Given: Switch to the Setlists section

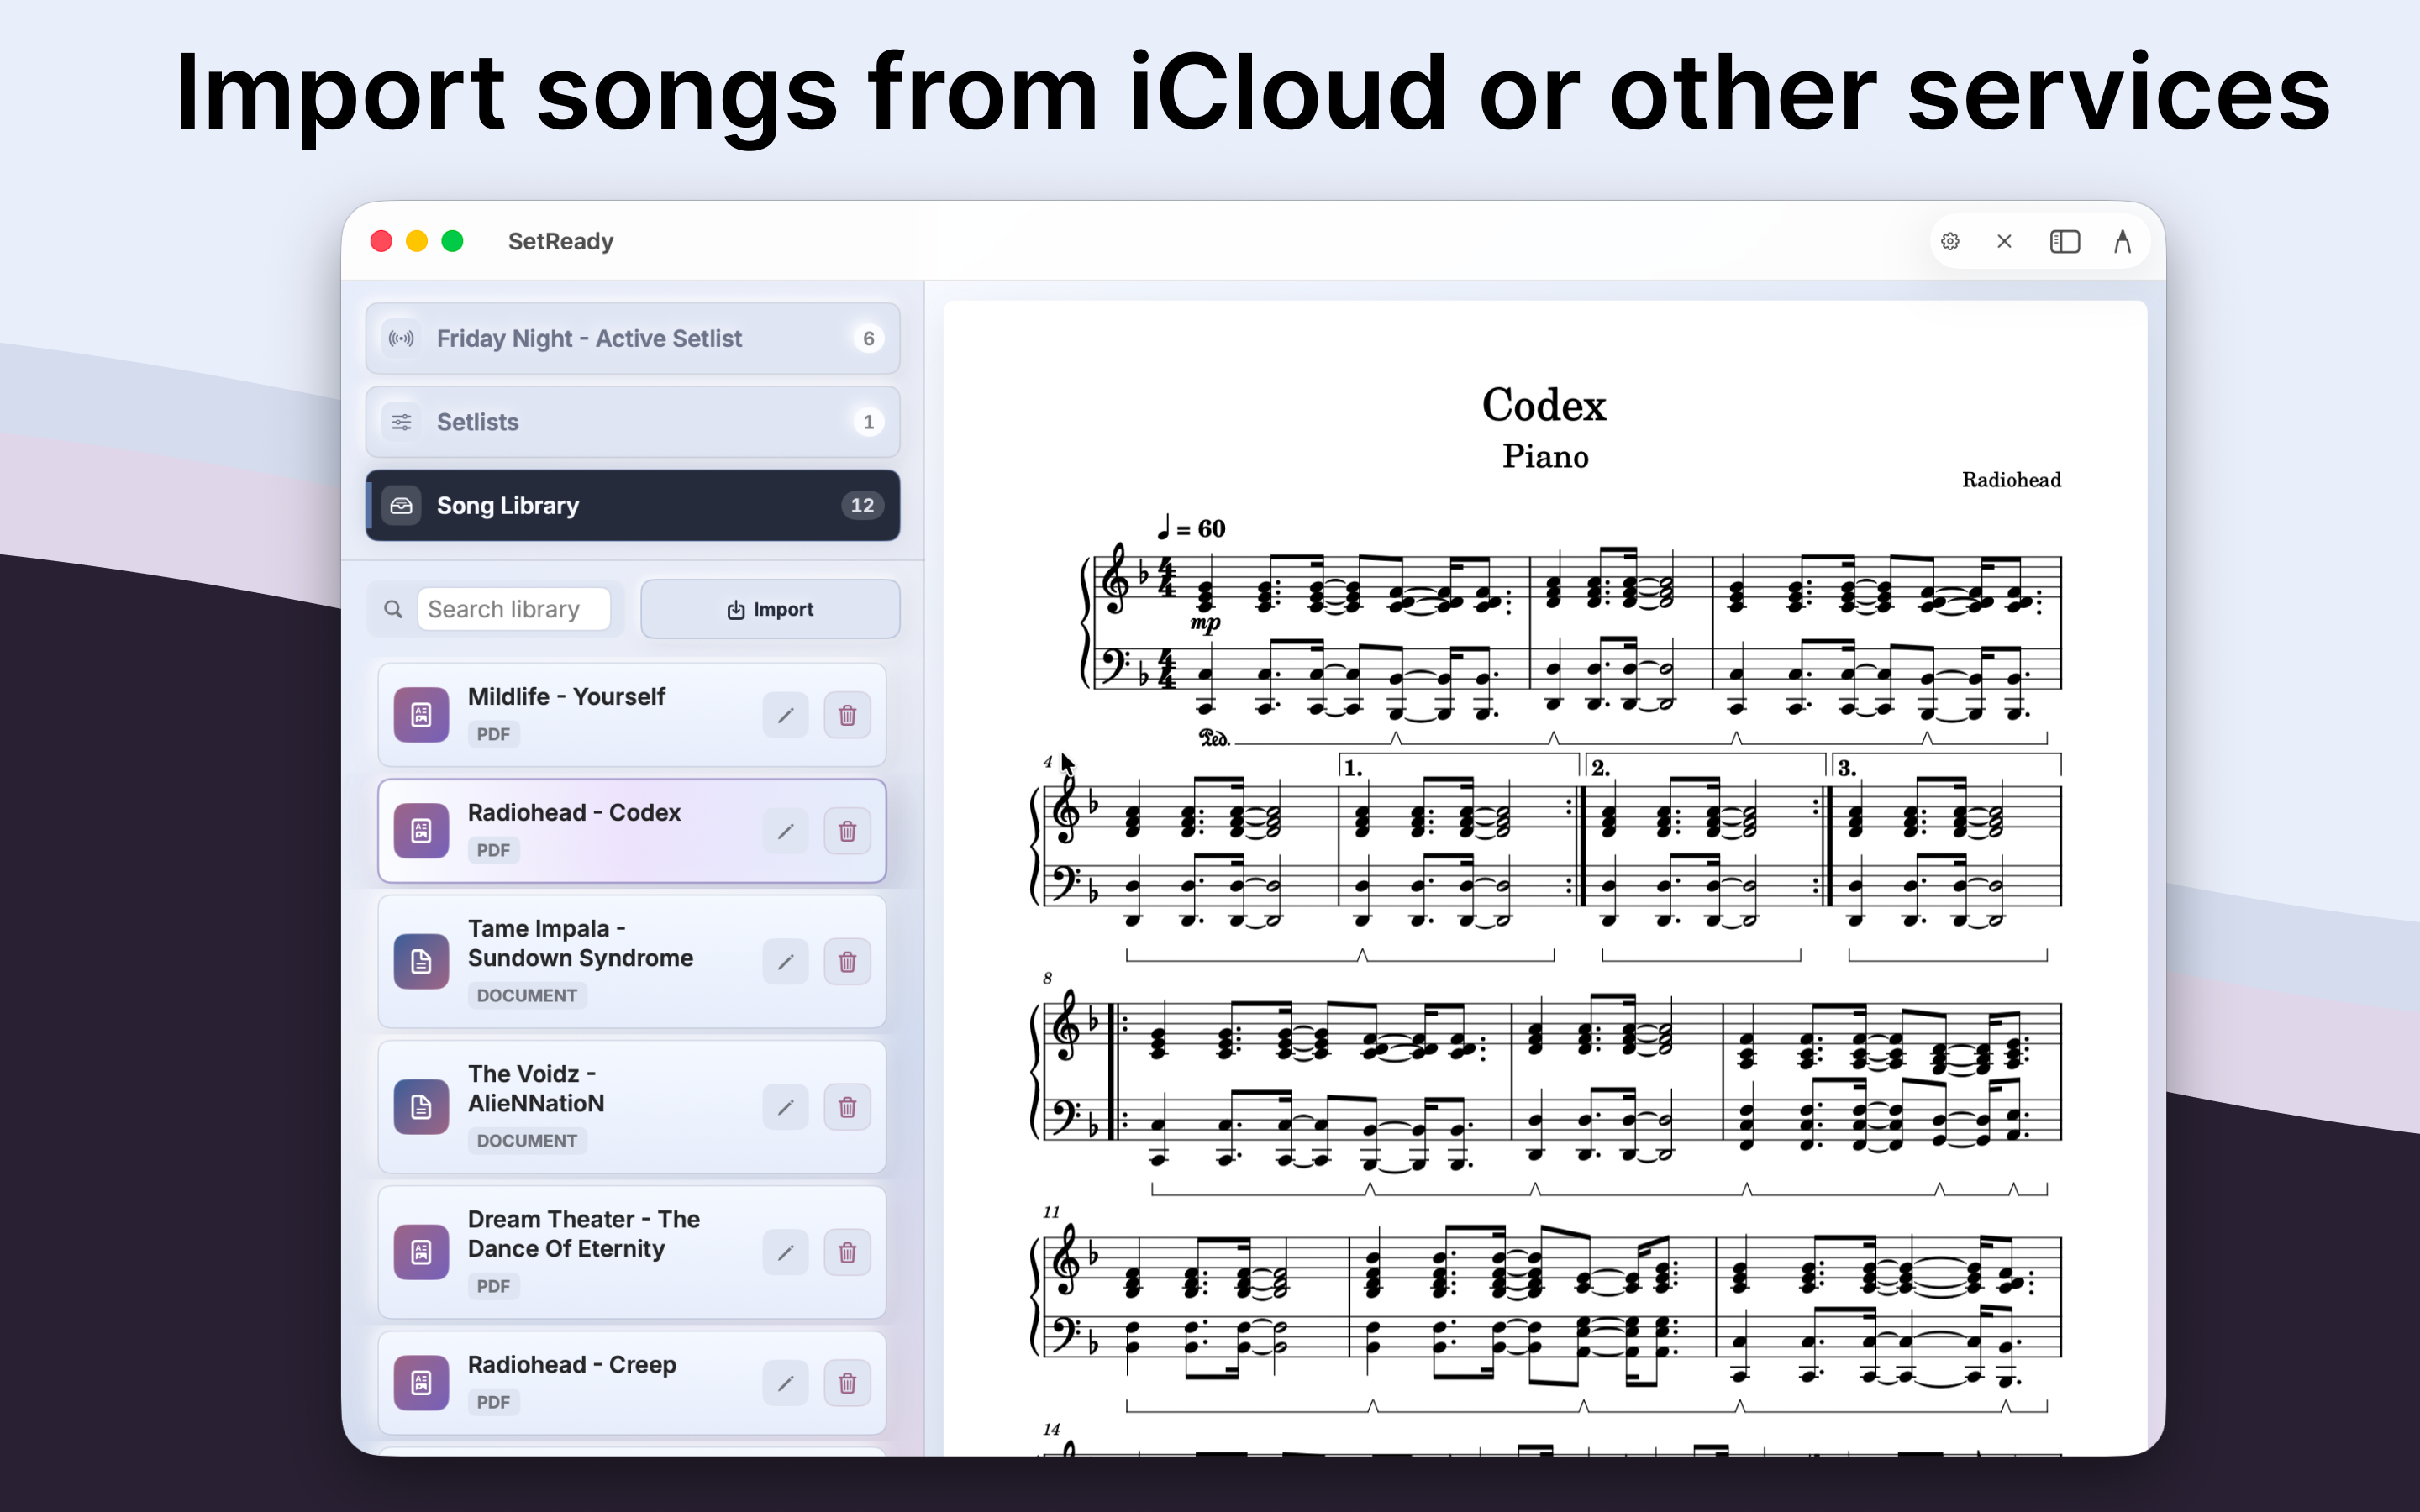Looking at the screenshot, I should 632,422.
